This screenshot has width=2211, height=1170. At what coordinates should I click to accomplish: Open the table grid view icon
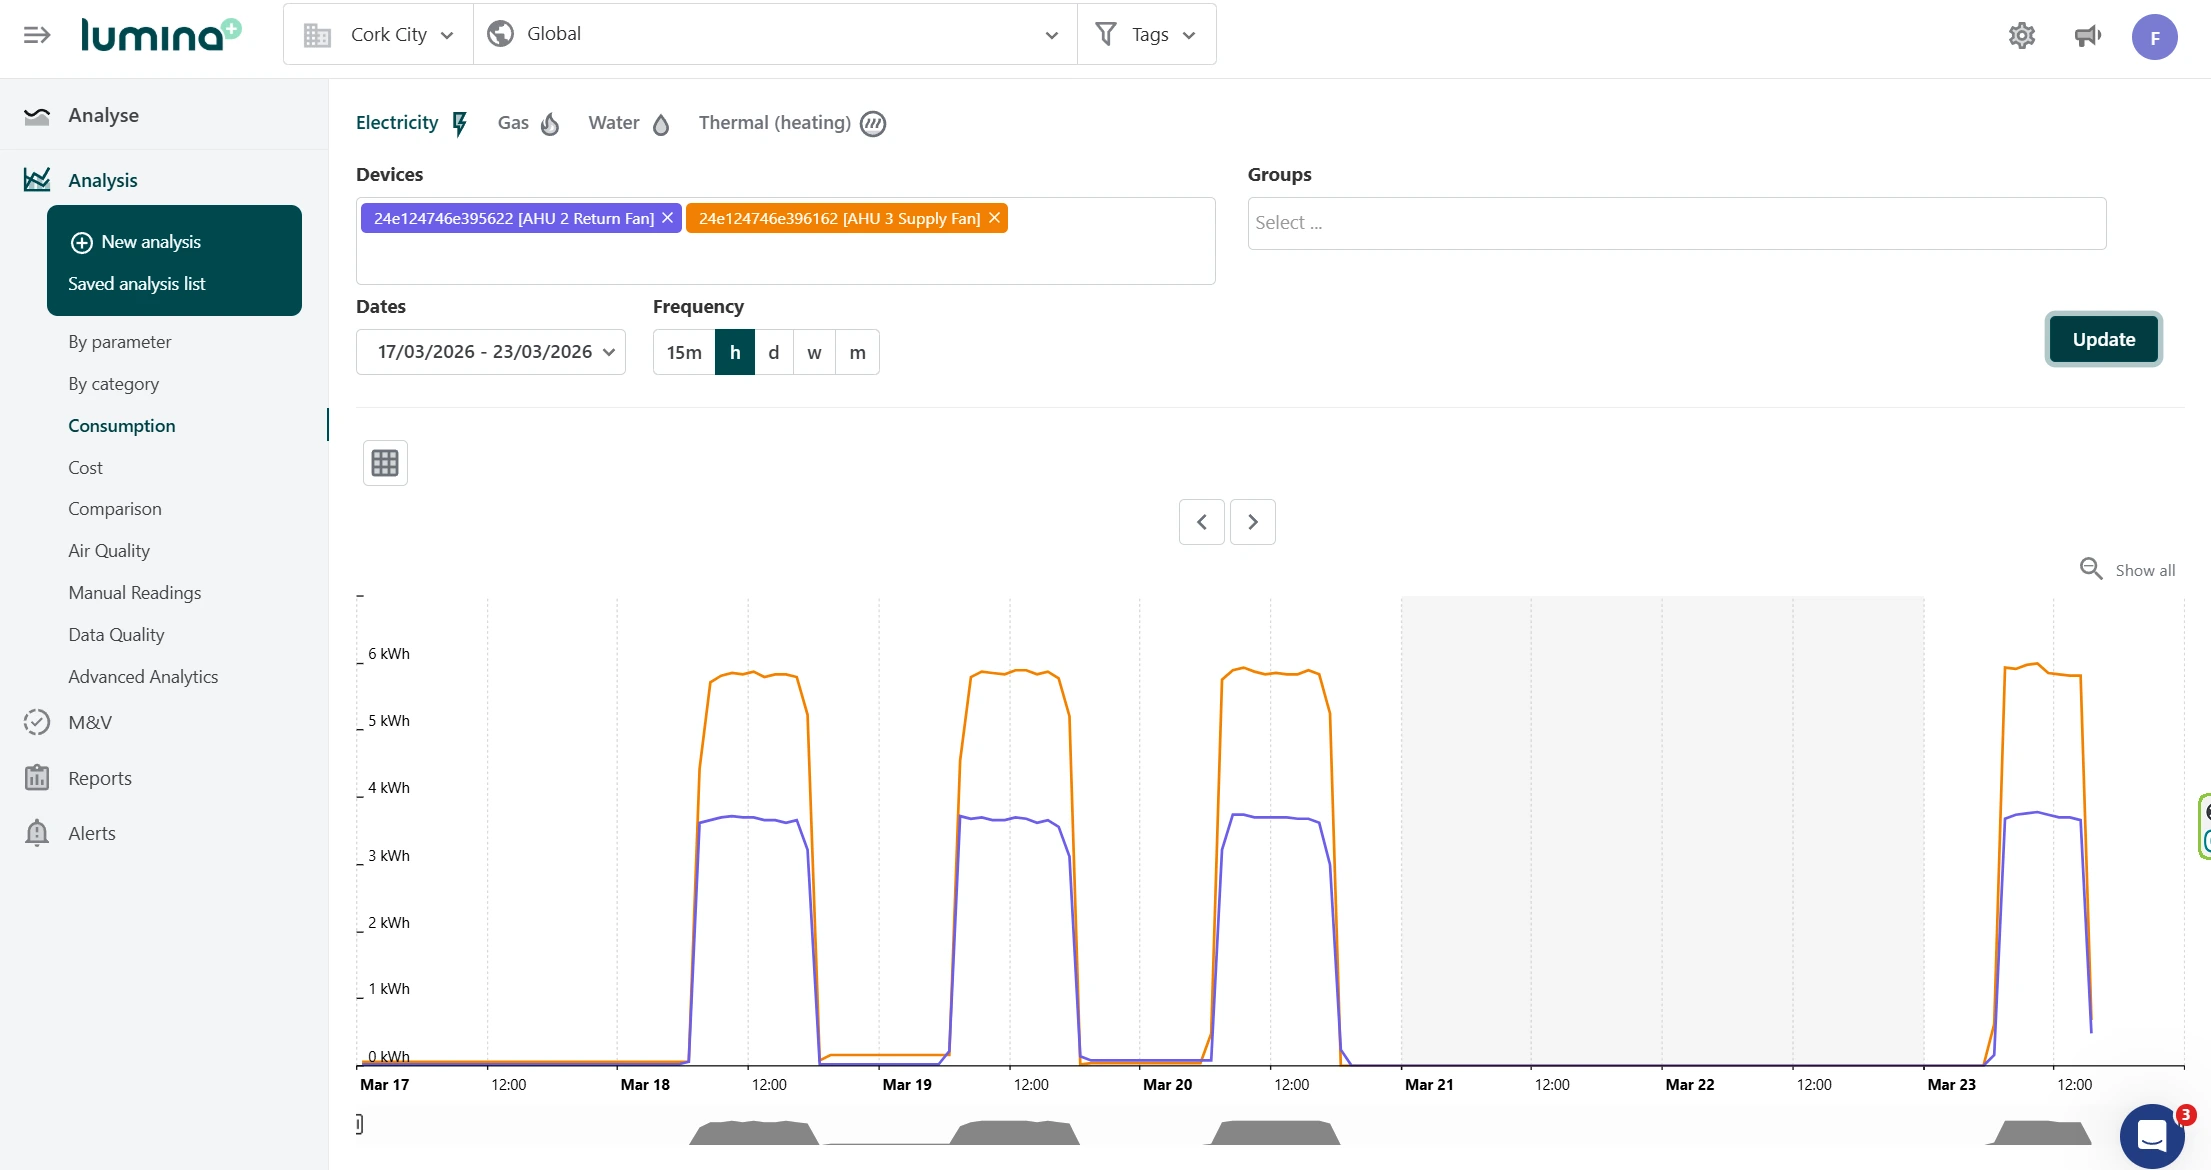click(x=385, y=463)
